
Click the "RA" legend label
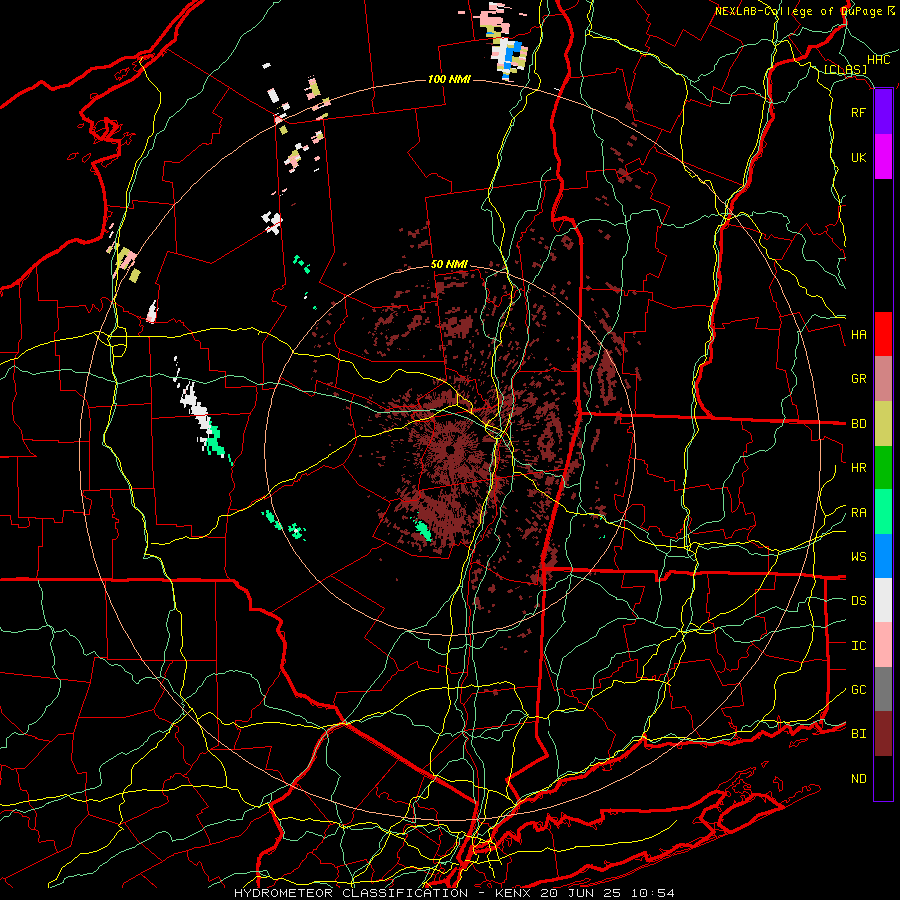click(858, 513)
